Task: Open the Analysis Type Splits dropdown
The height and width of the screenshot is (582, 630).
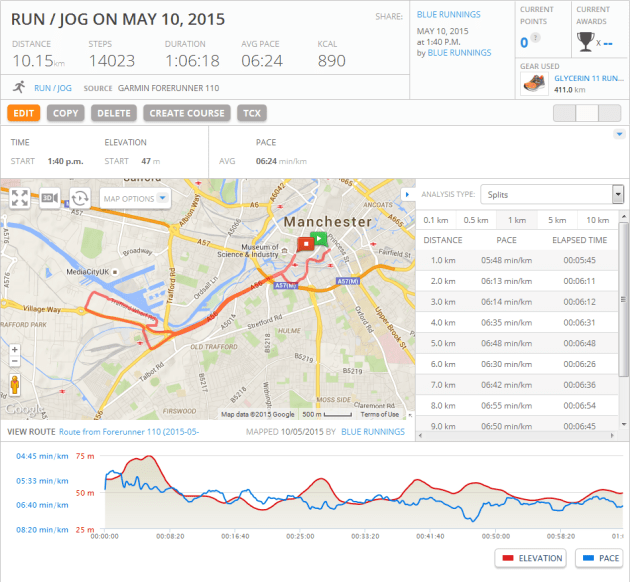Action: [x=552, y=195]
